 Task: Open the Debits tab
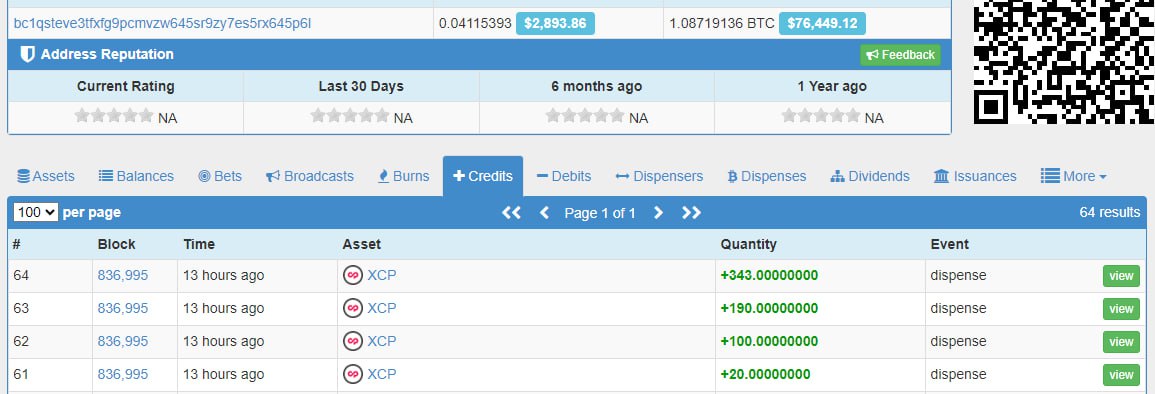pos(564,176)
